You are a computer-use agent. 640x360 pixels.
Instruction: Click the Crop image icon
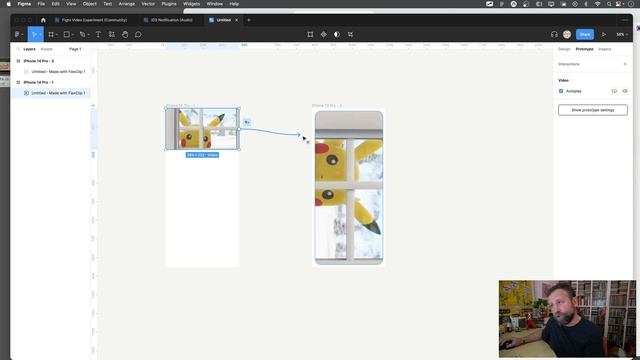click(x=350, y=35)
